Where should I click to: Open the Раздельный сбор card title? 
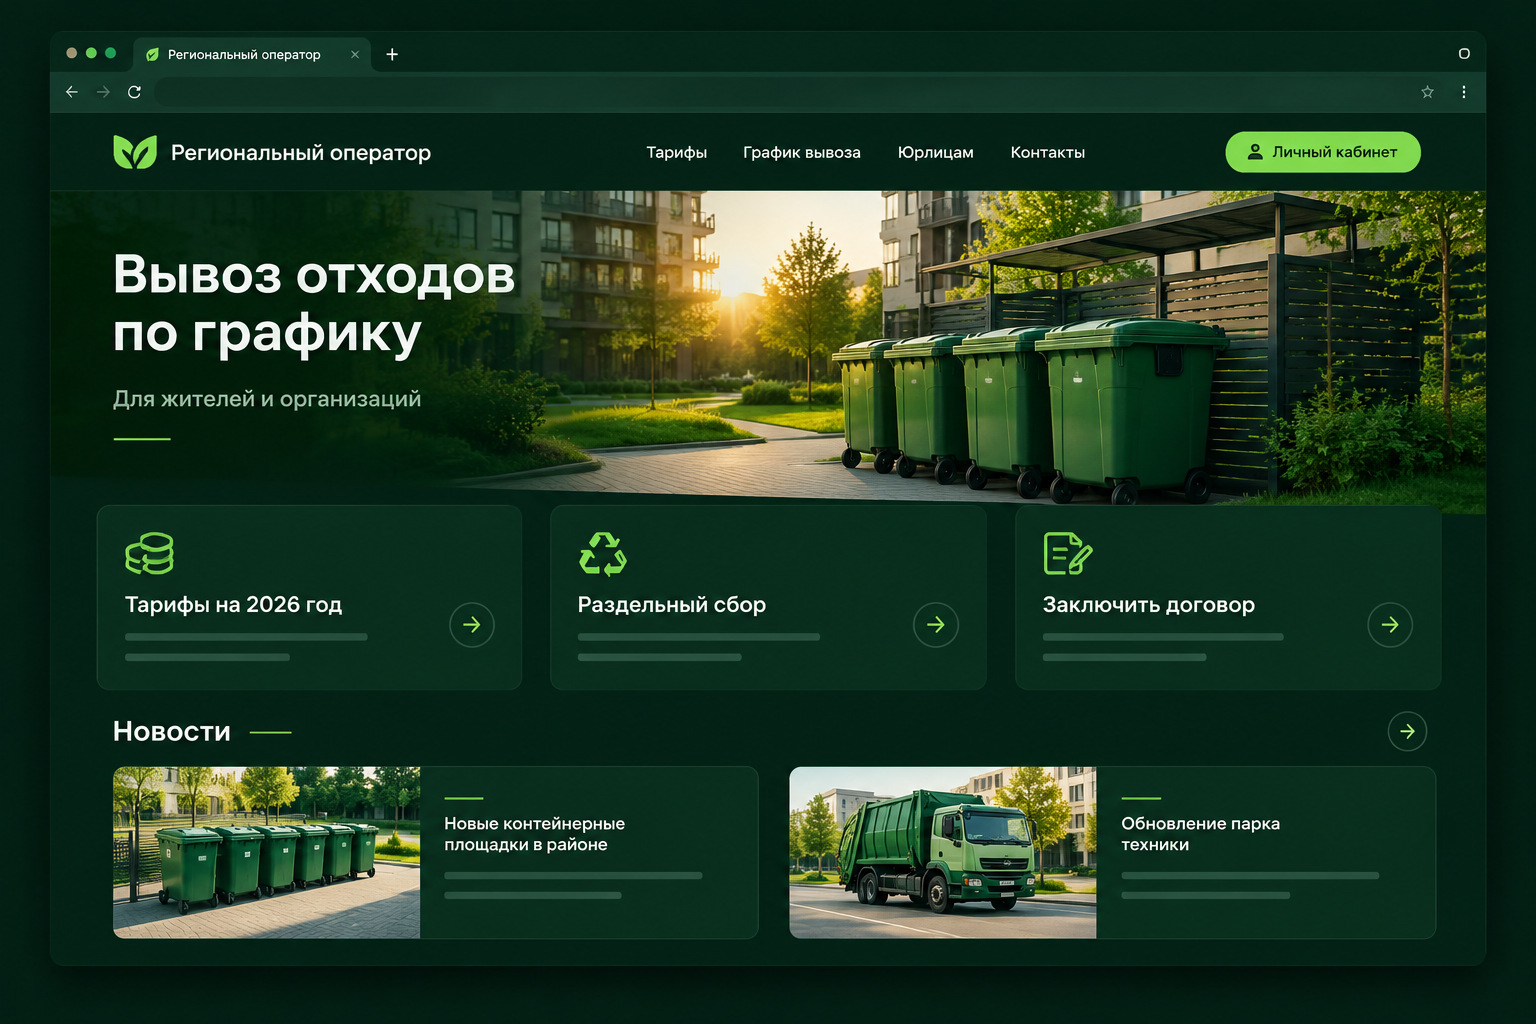pyautogui.click(x=672, y=605)
